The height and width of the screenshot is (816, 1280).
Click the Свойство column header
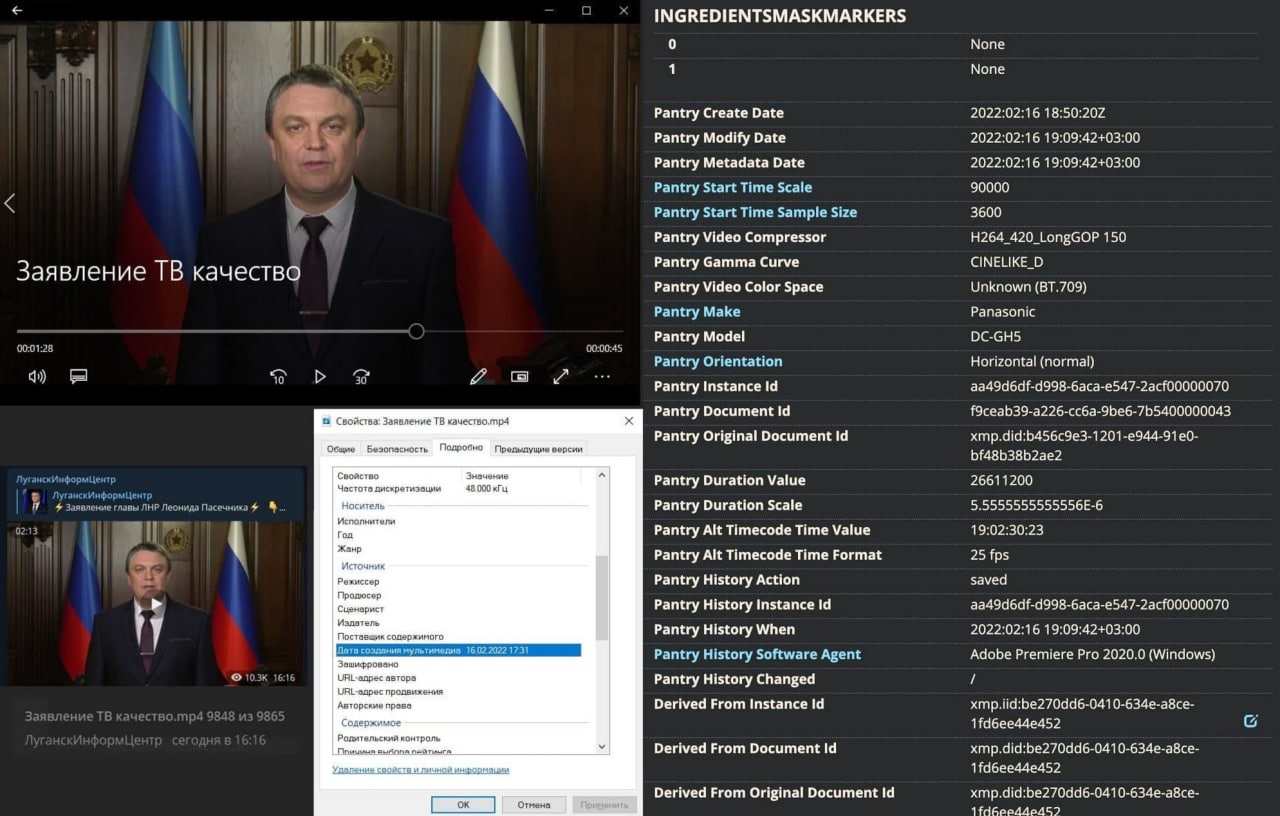(358, 476)
